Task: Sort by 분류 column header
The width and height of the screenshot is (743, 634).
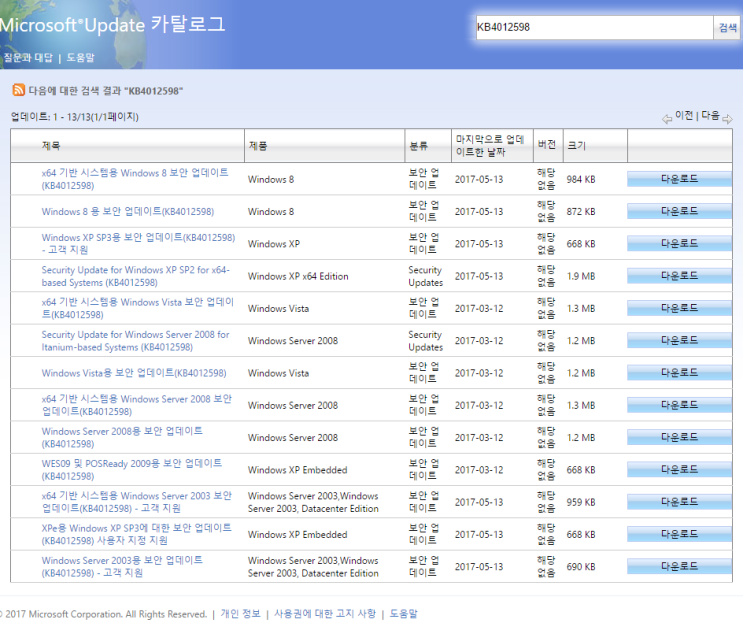Action: (x=418, y=145)
